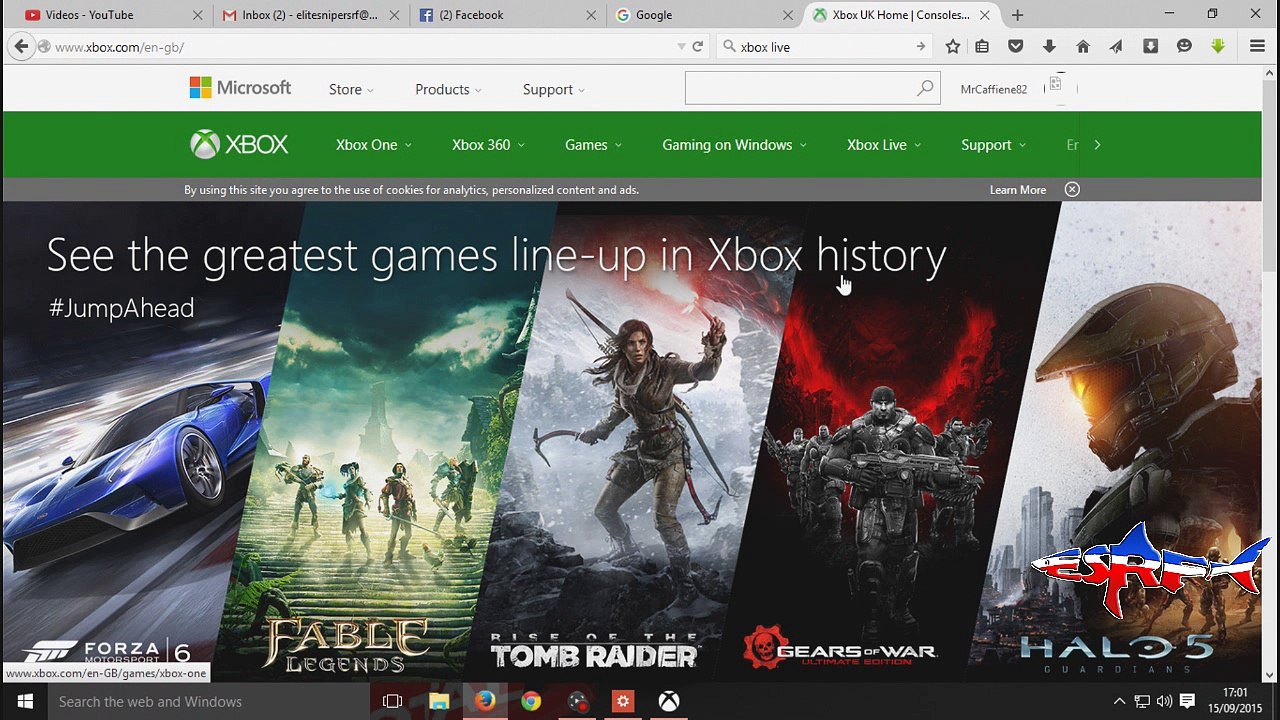The image size is (1280, 720).
Task: Select the Rise of the Tomb Raider panel
Action: click(640, 440)
